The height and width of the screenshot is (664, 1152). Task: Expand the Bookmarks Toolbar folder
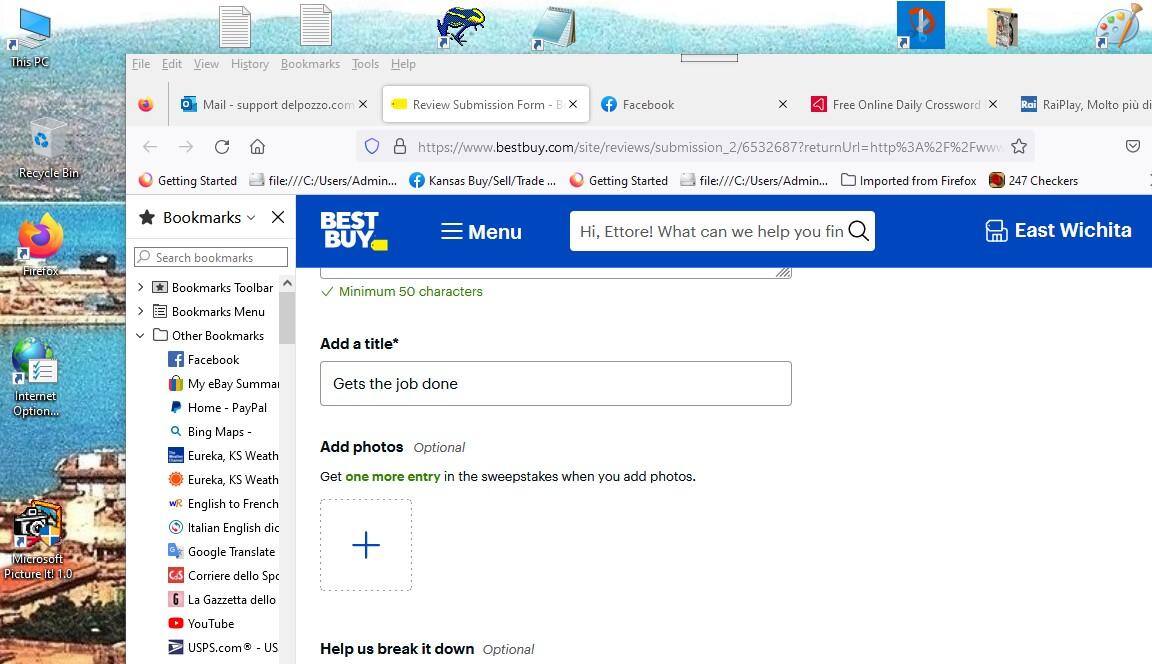141,288
